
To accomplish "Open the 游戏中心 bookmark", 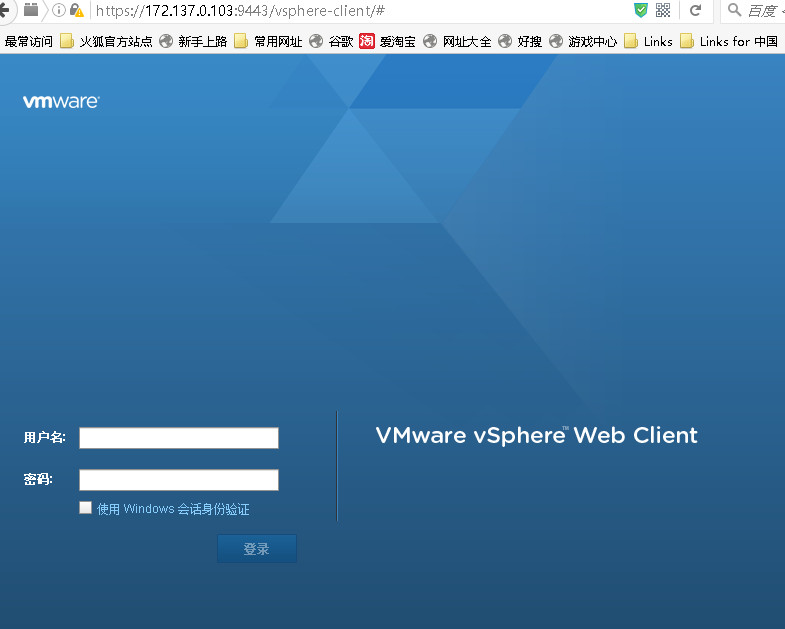I will 583,42.
